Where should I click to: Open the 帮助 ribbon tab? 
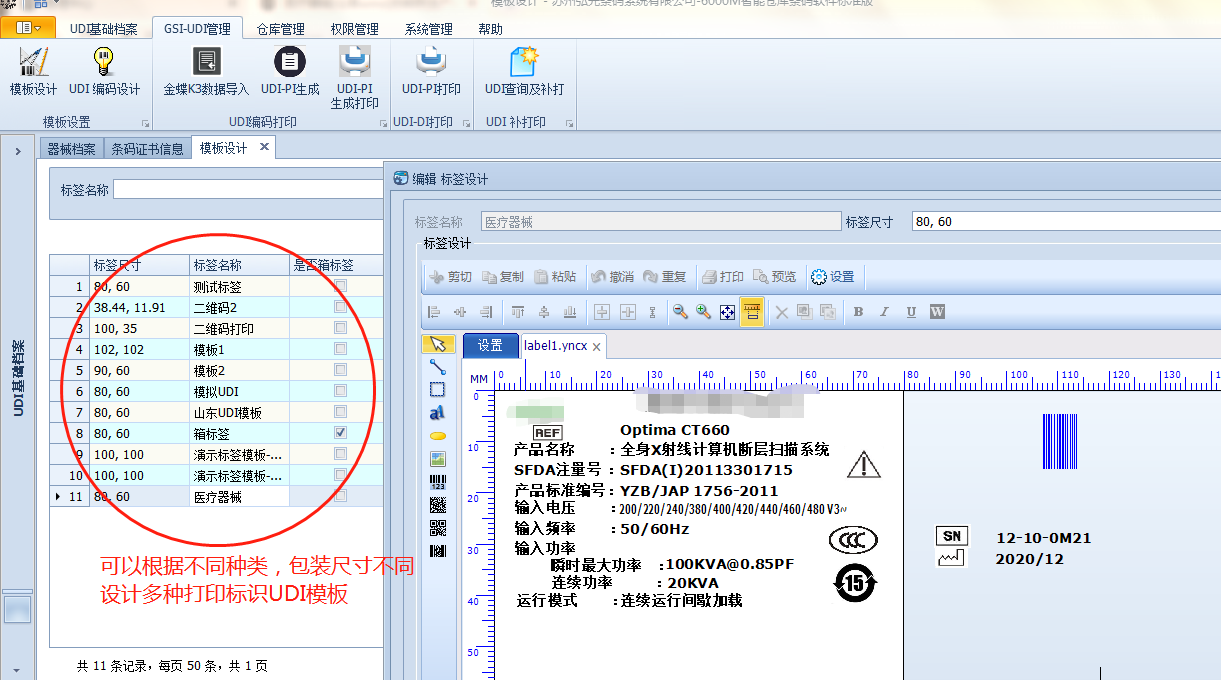pyautogui.click(x=490, y=29)
